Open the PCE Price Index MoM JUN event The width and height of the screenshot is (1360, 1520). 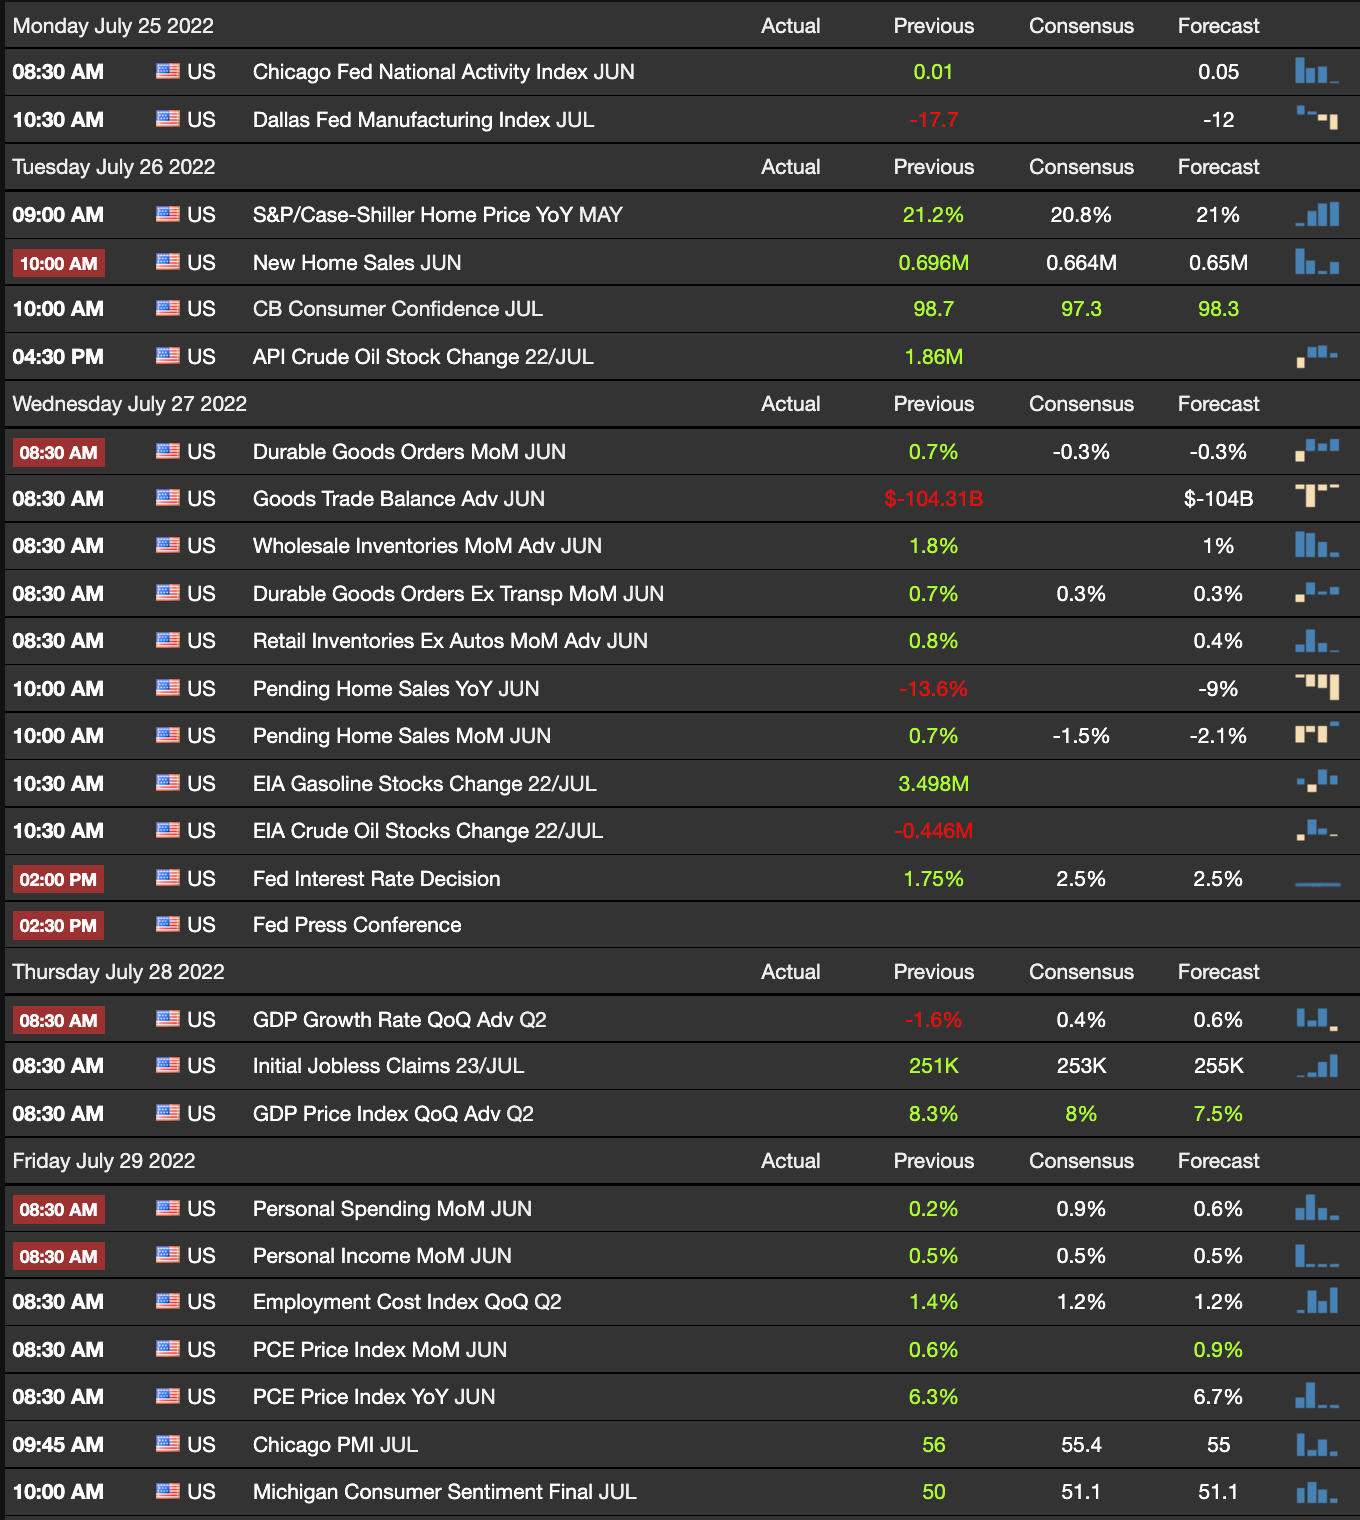[380, 1350]
